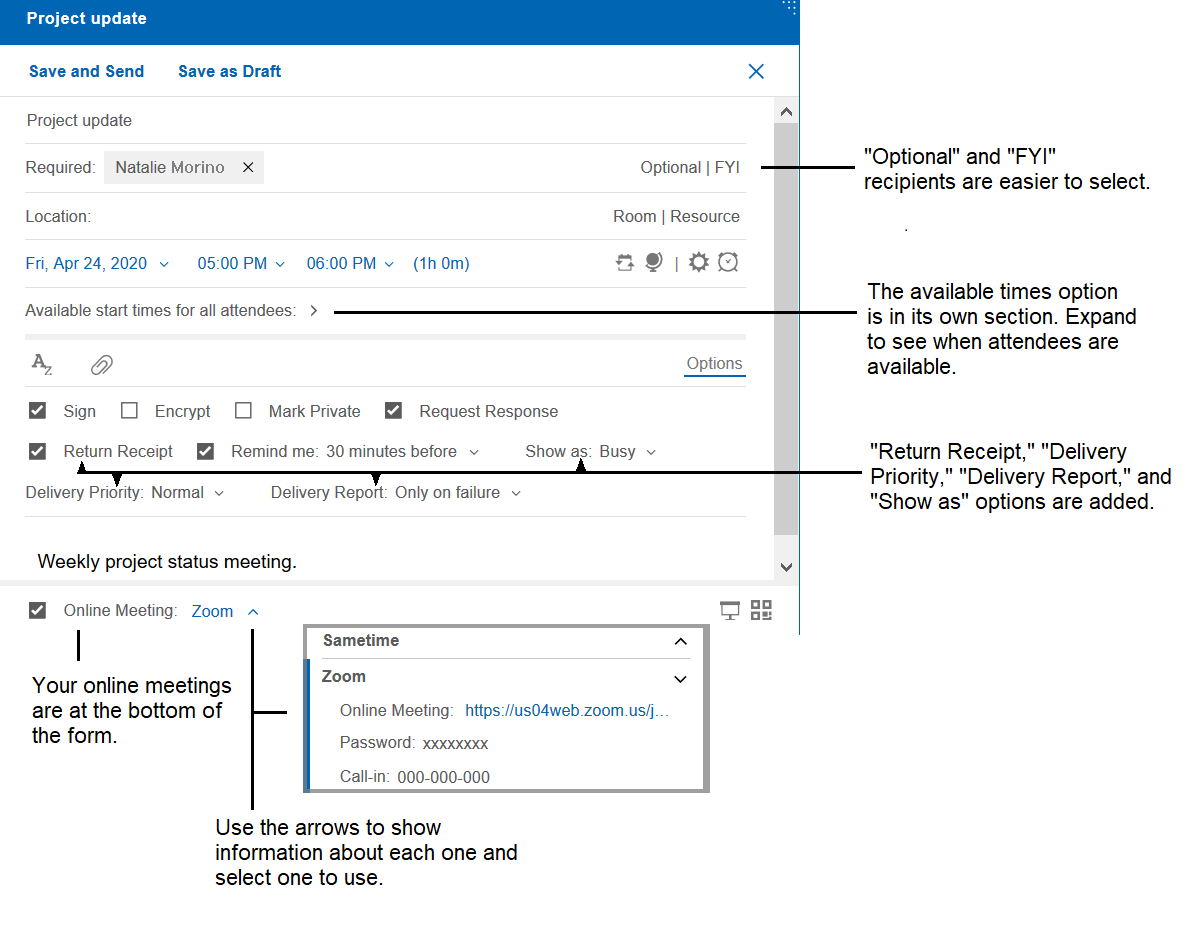Open the 06:00 PM end time dropdown
Image resolution: width=1195 pixels, height=947 pixels.
350,264
